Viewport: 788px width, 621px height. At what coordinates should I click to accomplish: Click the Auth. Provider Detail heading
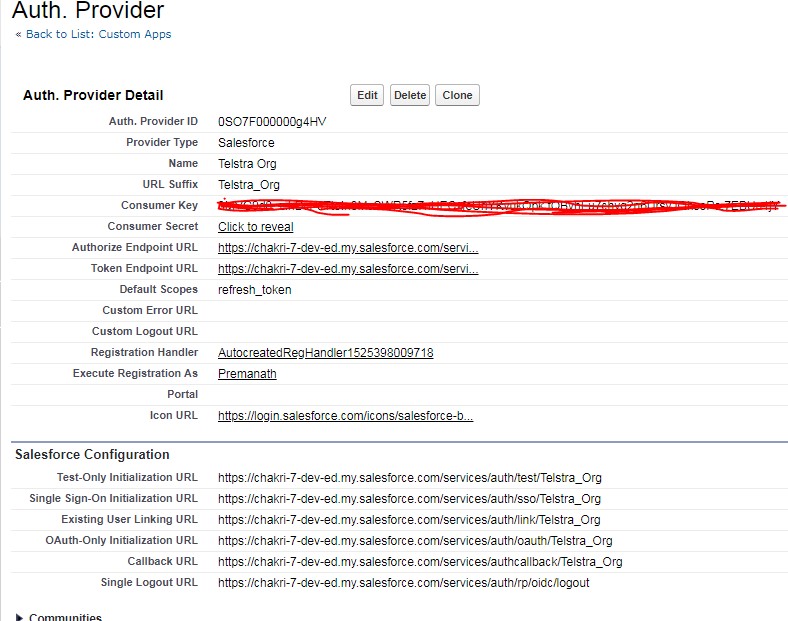click(93, 95)
